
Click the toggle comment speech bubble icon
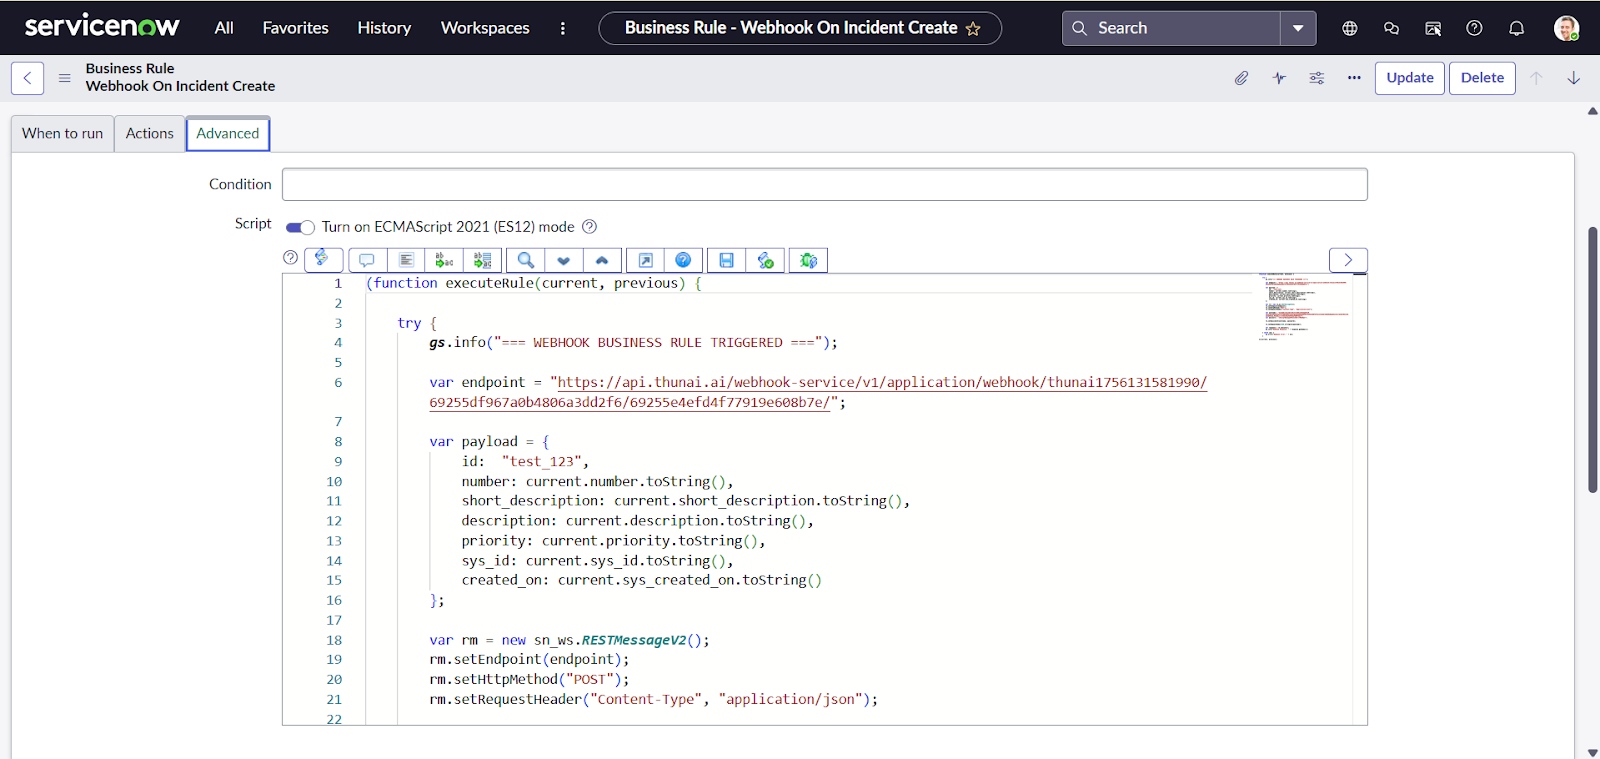367,261
